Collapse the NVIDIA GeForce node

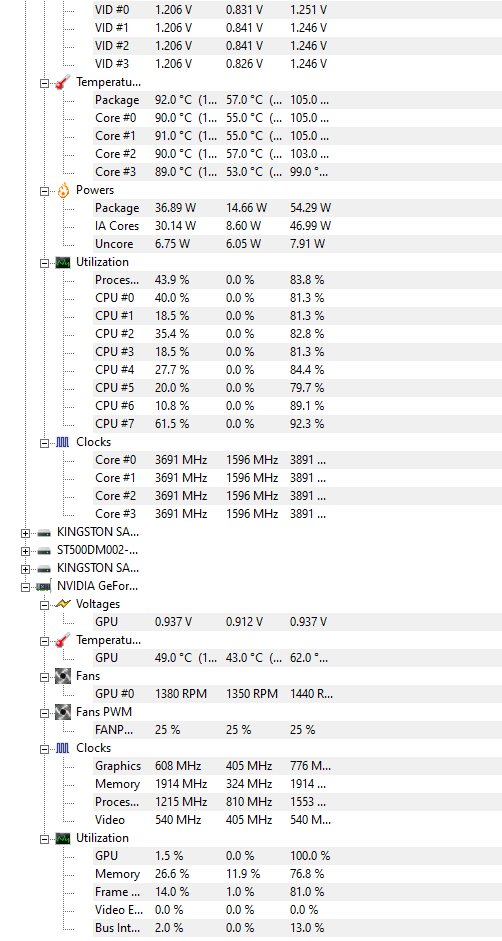pyautogui.click(x=25, y=587)
